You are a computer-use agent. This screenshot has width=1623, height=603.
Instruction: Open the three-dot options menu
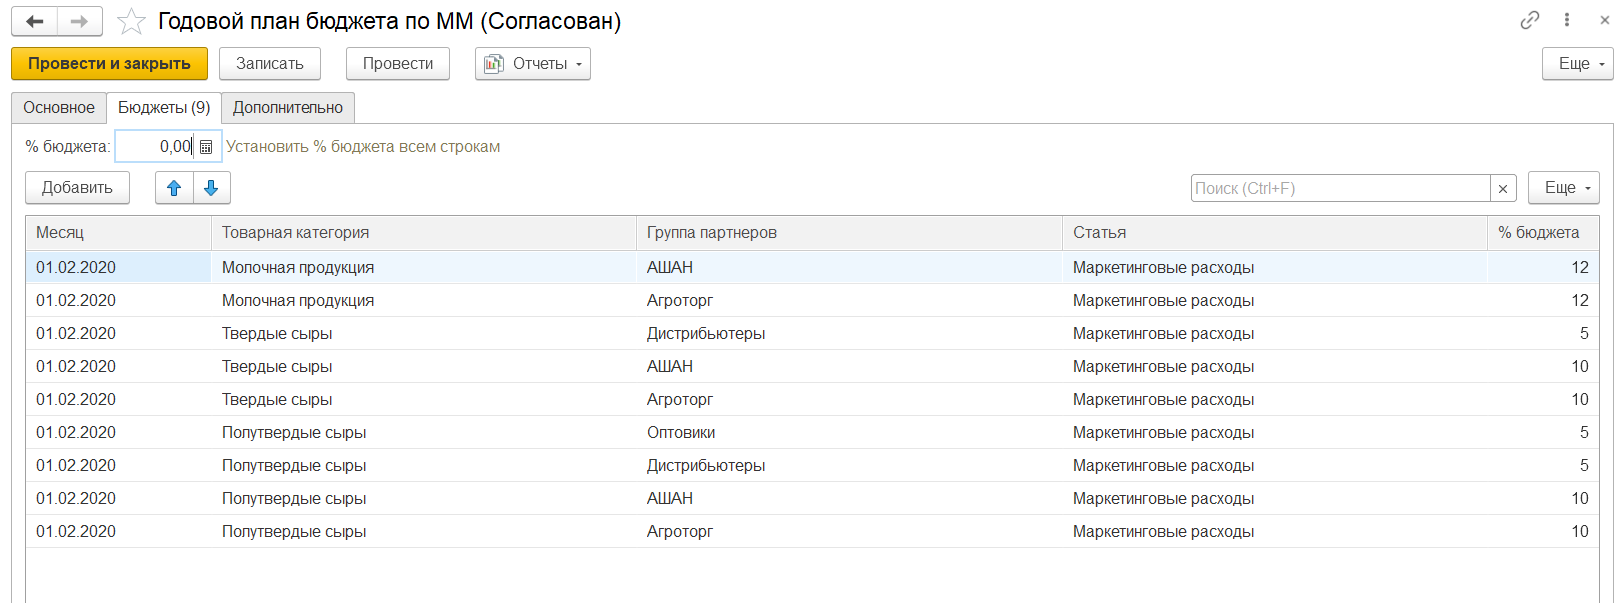(x=1567, y=20)
